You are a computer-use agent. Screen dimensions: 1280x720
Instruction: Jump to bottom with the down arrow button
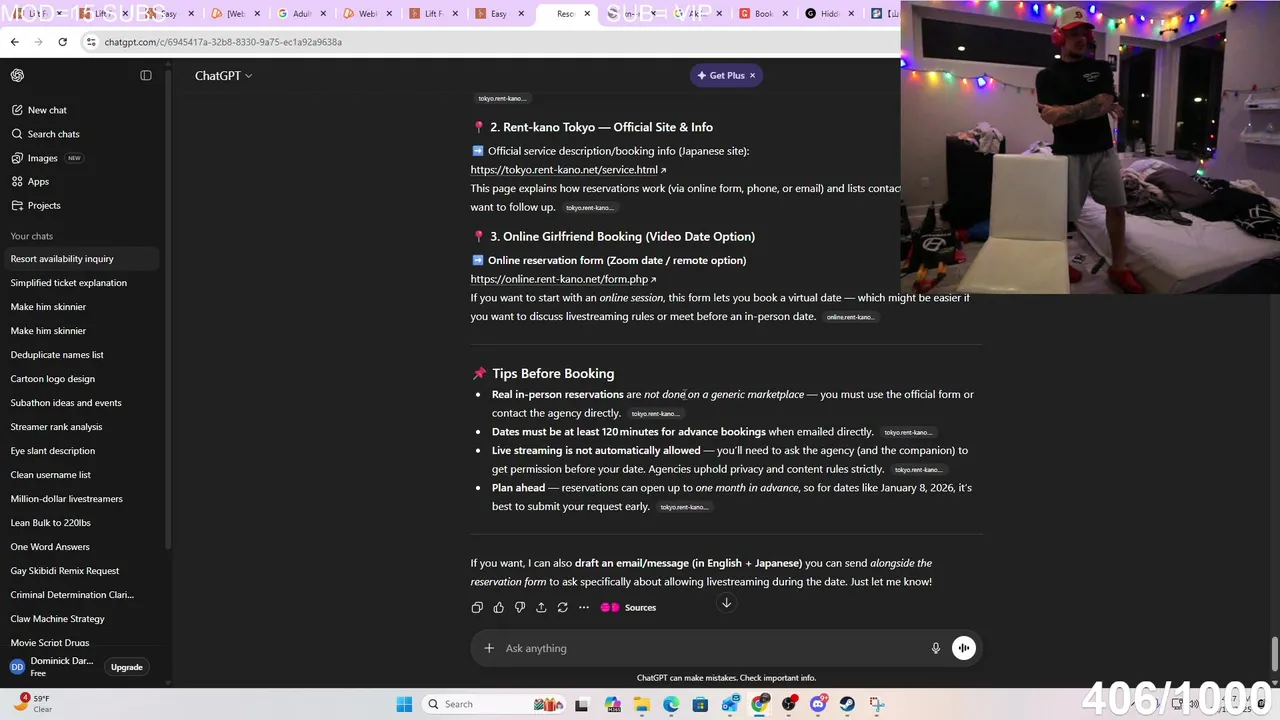click(x=727, y=603)
